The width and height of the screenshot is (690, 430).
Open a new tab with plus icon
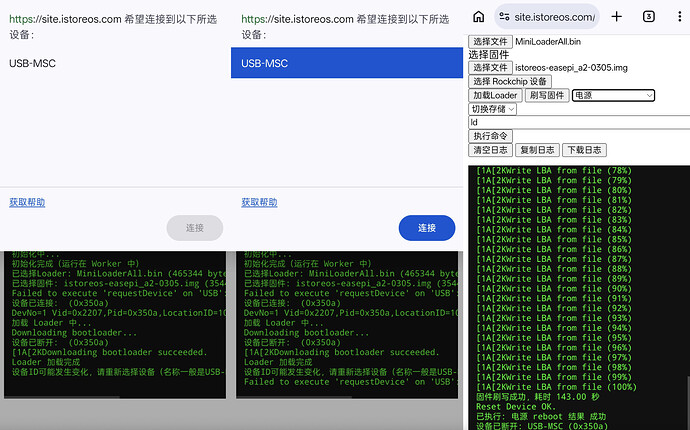(x=617, y=16)
